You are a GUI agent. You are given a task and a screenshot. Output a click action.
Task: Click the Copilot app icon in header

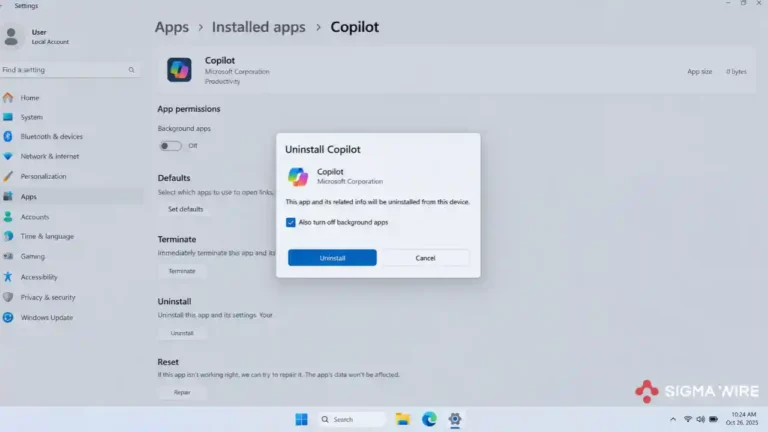(179, 70)
